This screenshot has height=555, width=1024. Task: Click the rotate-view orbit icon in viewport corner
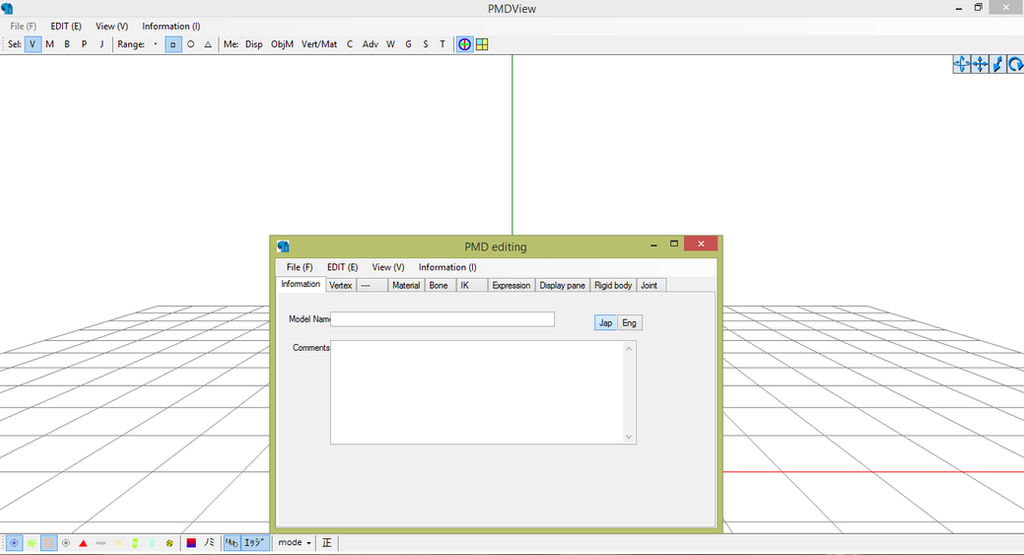(961, 64)
